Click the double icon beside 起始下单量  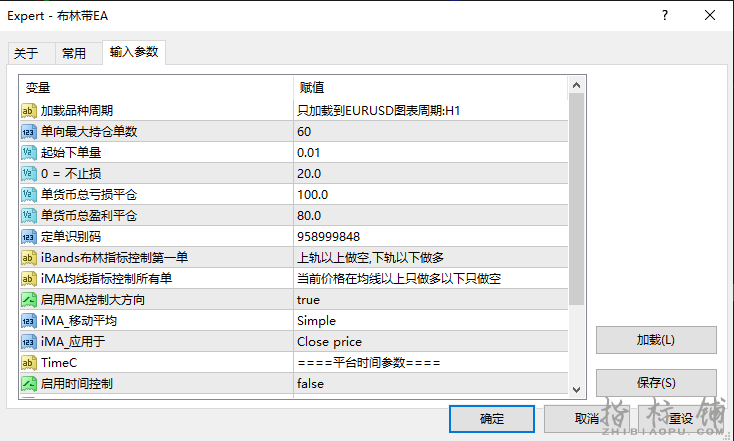pyautogui.click(x=29, y=153)
